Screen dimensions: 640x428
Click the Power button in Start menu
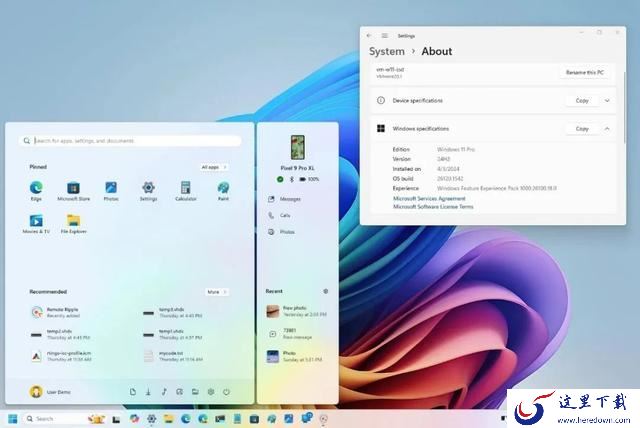[227, 392]
